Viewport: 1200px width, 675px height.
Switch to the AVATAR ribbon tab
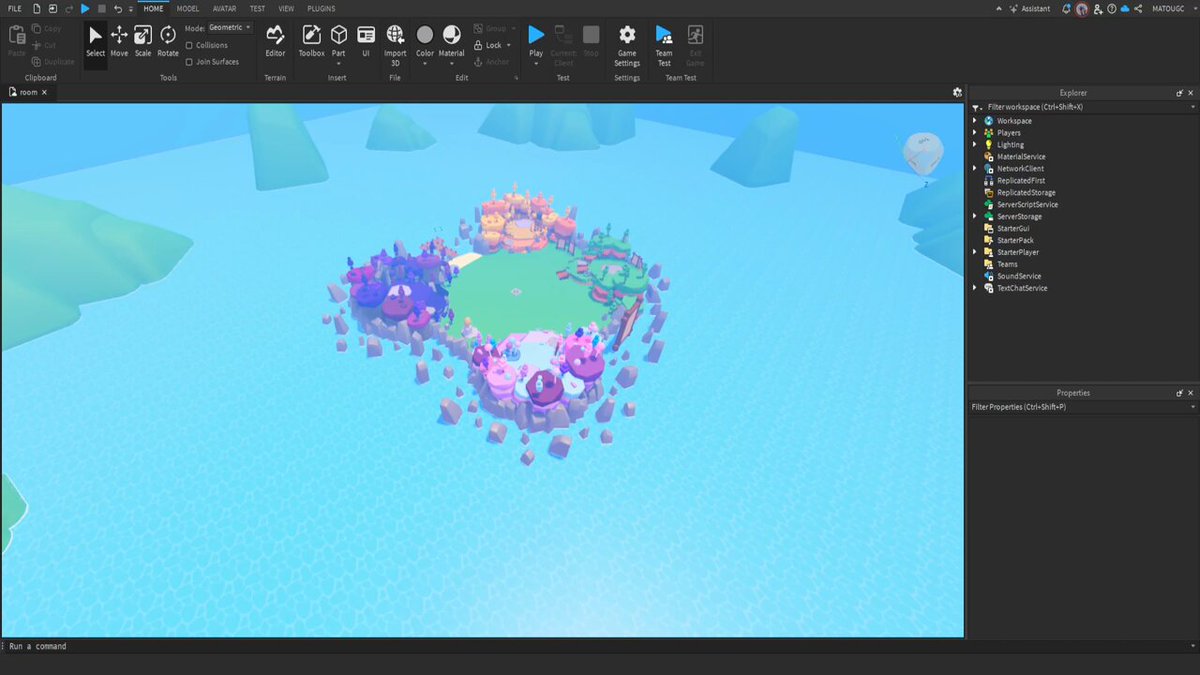click(225, 8)
